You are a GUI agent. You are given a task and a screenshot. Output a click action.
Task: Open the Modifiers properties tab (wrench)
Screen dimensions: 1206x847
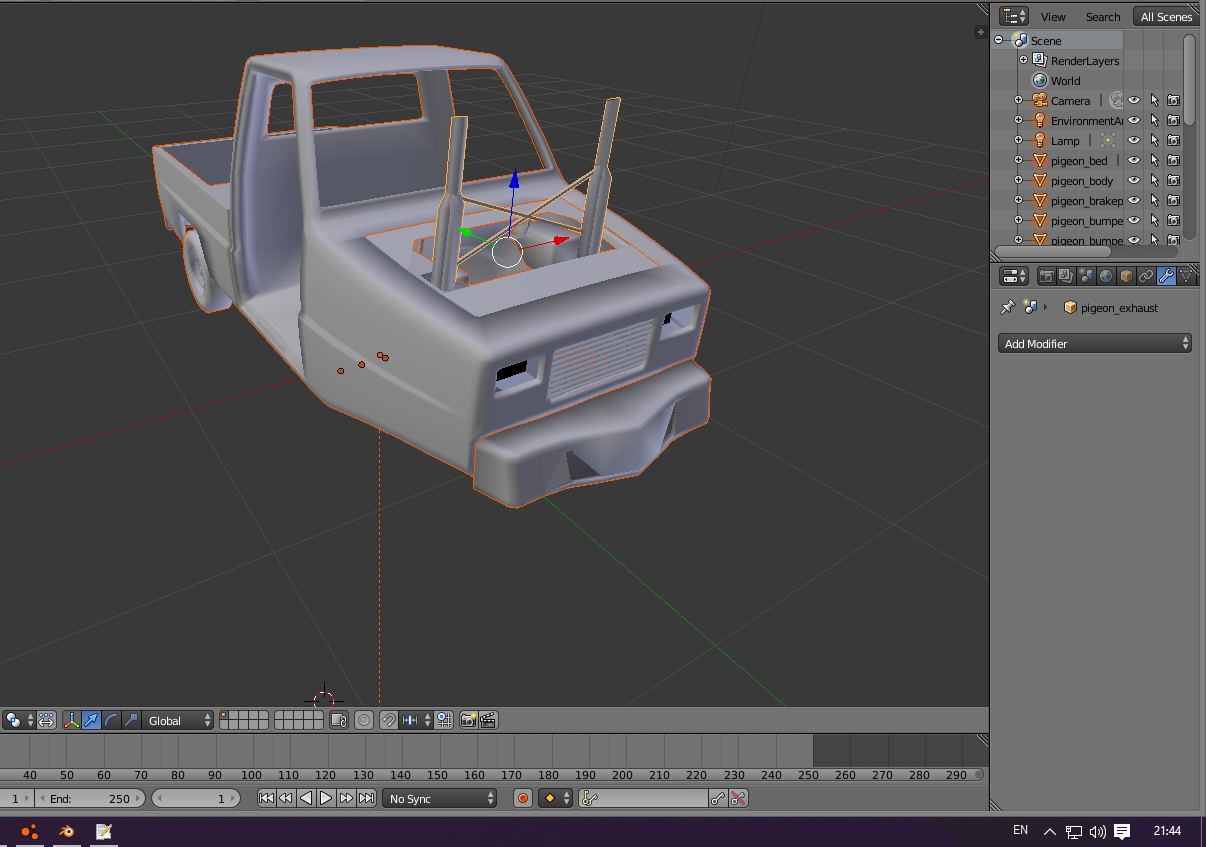click(x=1166, y=276)
